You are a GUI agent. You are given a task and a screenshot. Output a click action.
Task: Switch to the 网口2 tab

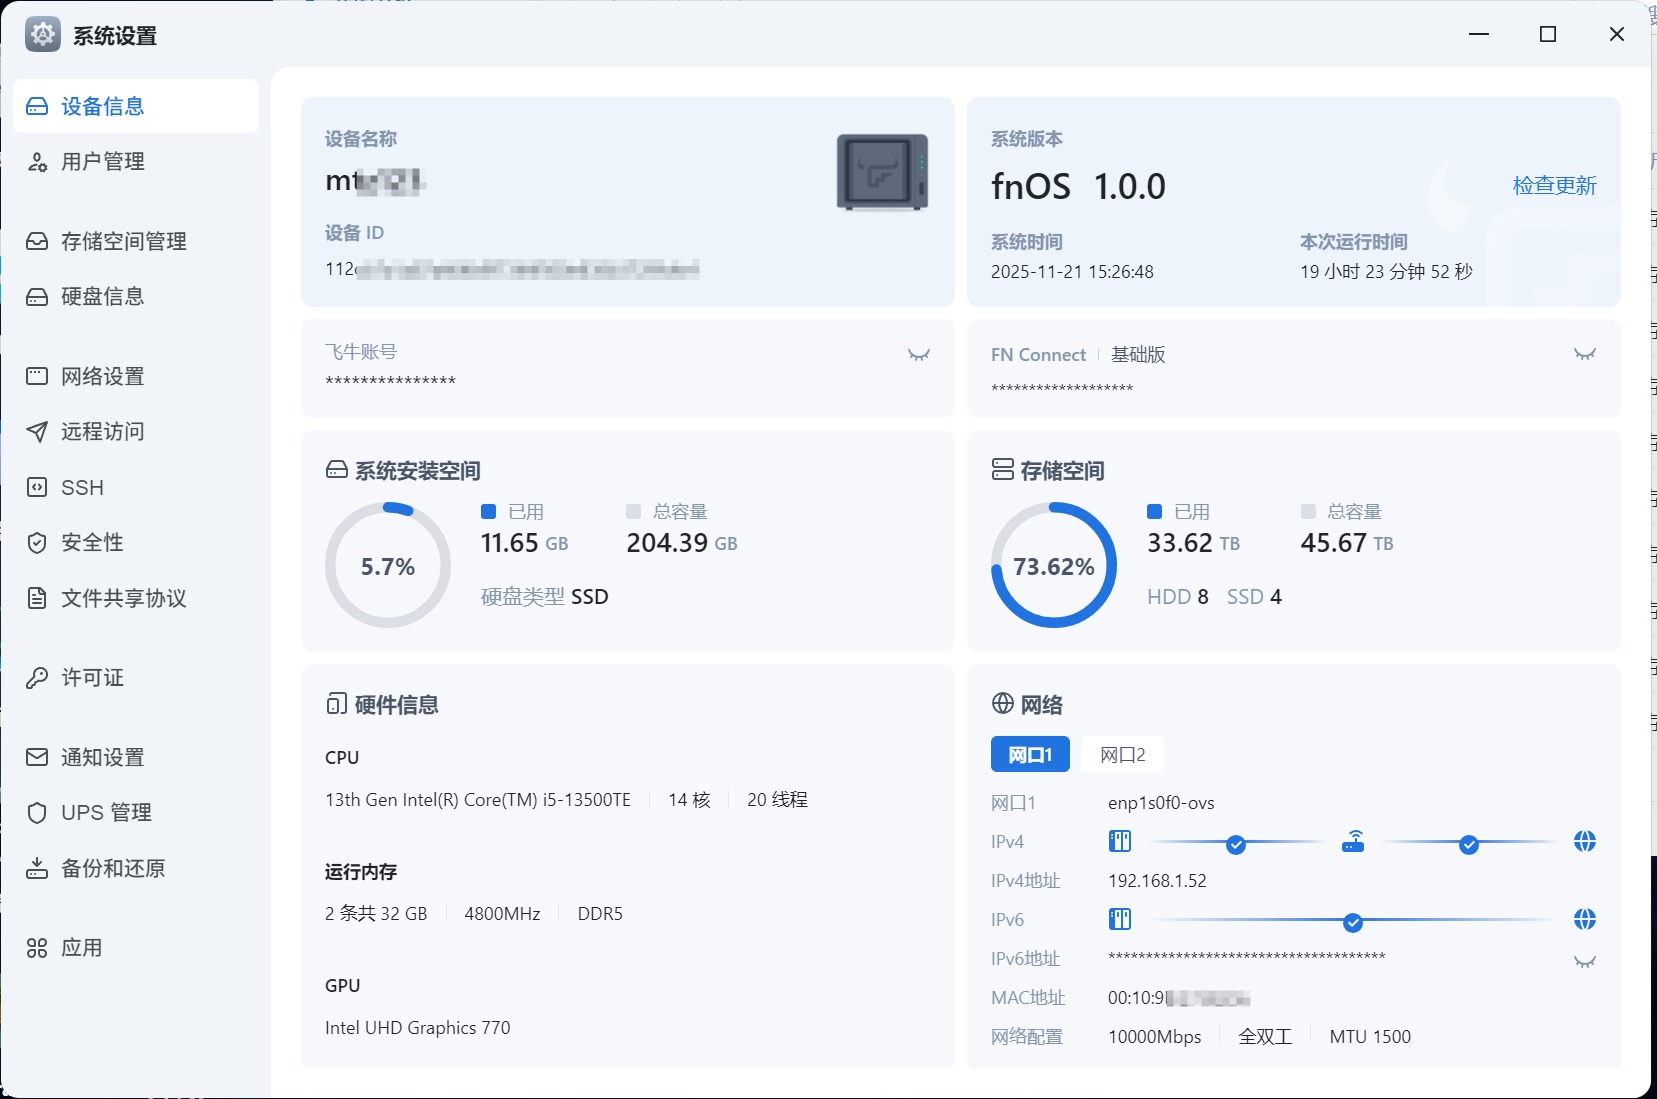pyautogui.click(x=1122, y=755)
